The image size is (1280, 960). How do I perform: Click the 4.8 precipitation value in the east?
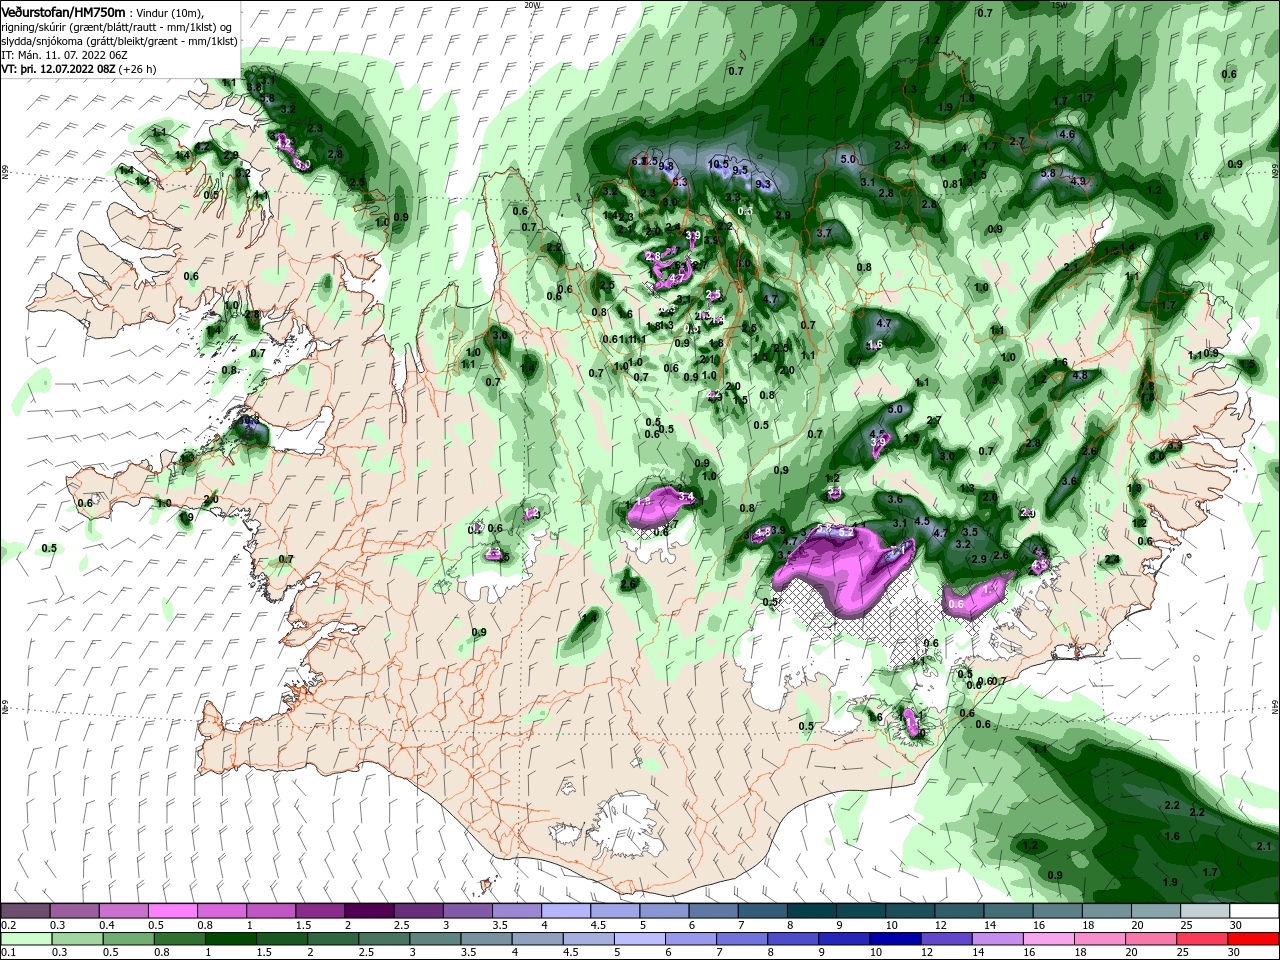1080,376
